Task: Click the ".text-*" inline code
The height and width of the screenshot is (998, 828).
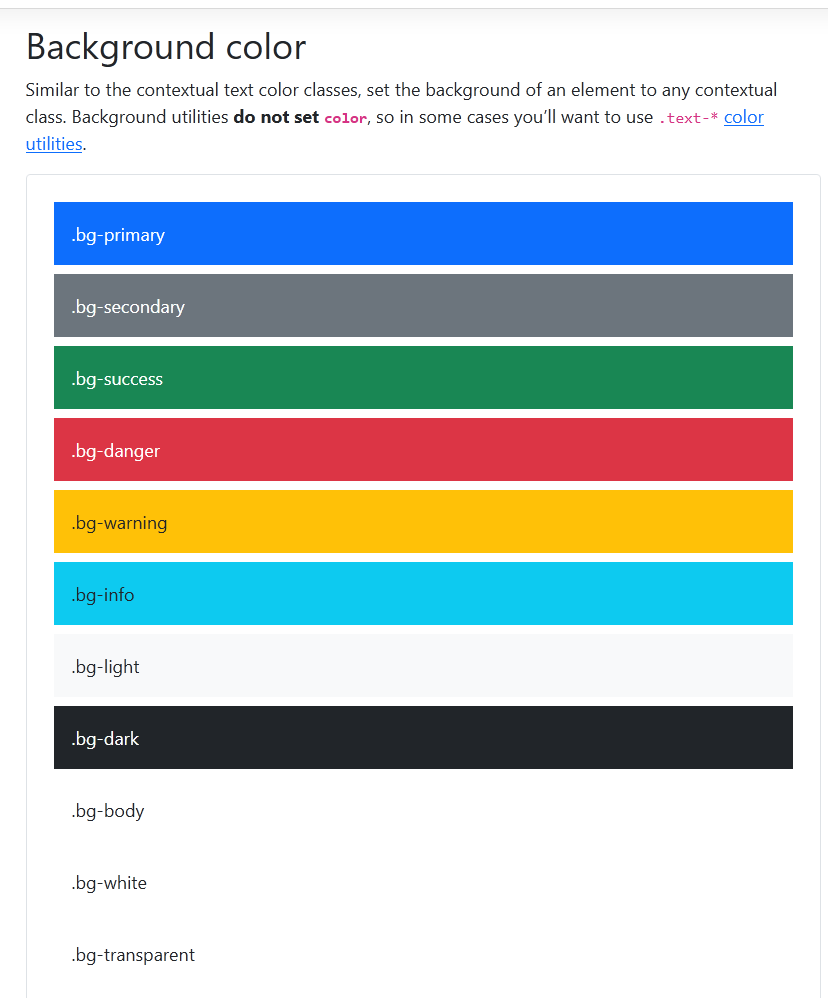Action: point(688,118)
